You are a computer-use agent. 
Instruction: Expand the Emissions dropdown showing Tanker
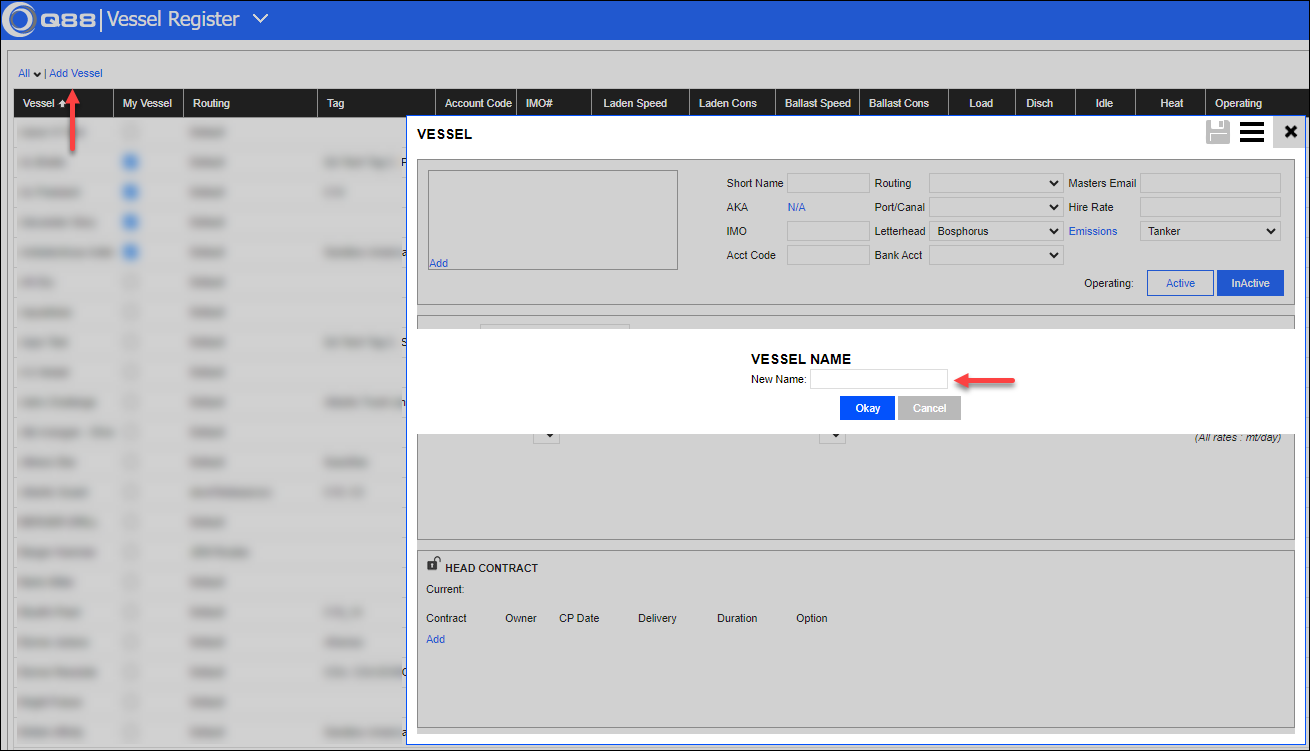pyautogui.click(x=1210, y=231)
